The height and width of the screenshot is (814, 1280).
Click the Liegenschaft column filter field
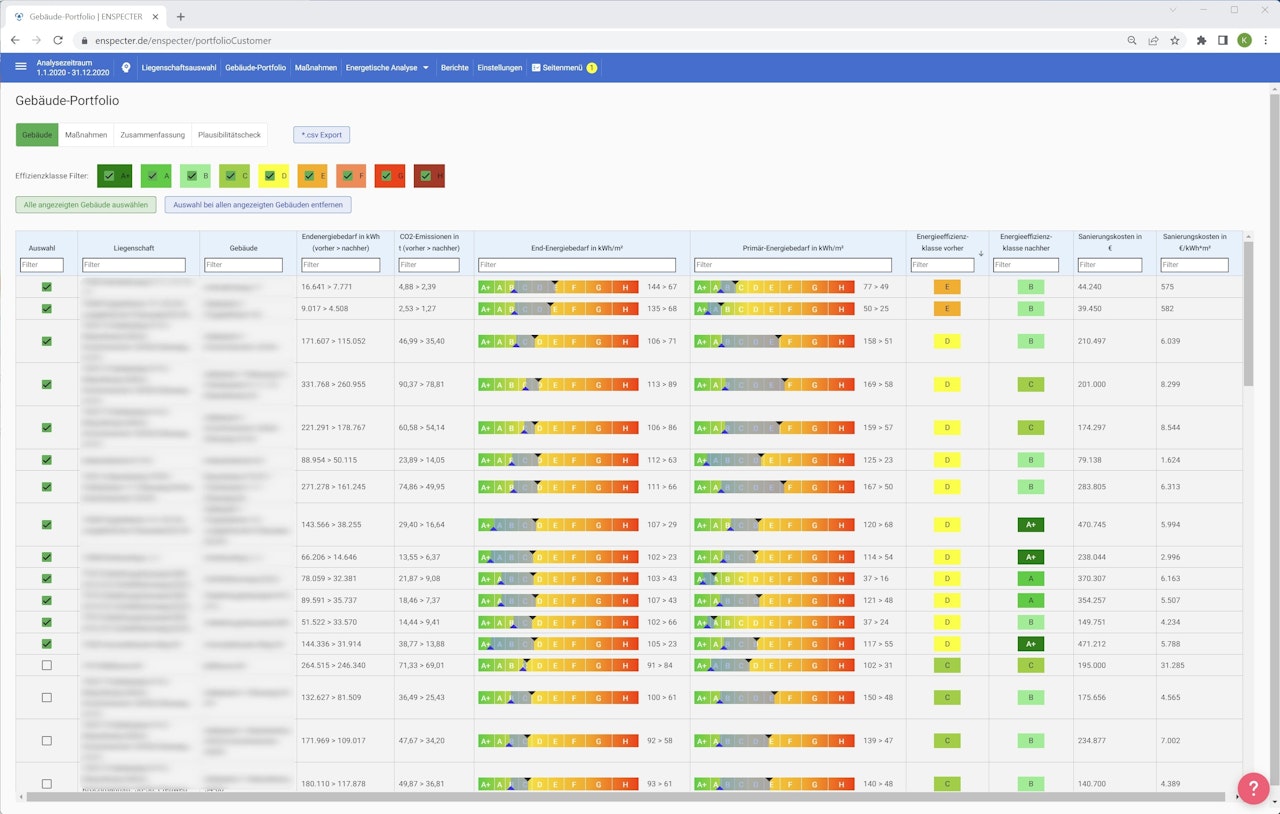coord(134,265)
